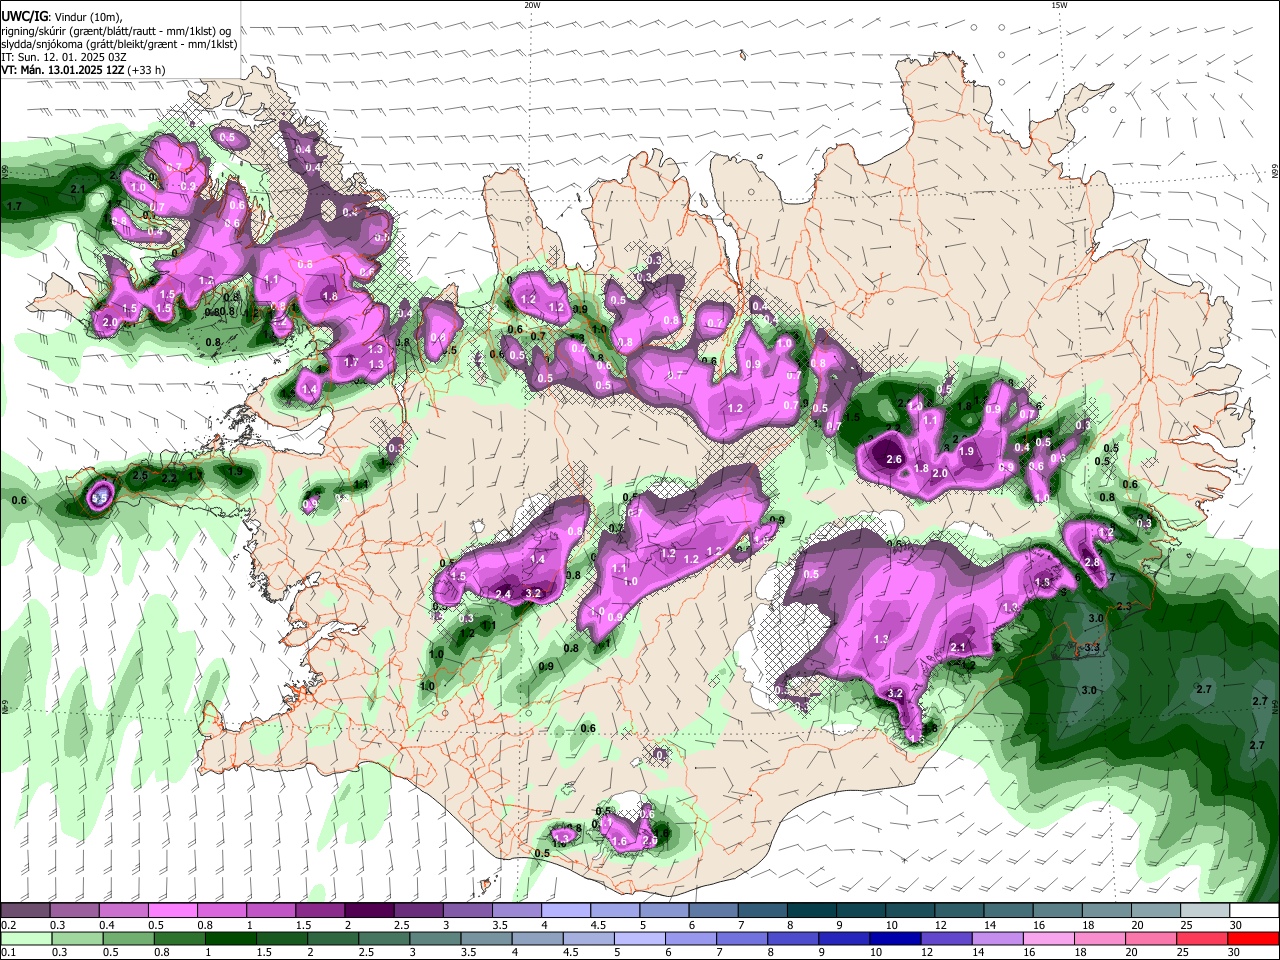
Task: Click the '3.3' rain value in the southeast
Action: [x=1091, y=649]
